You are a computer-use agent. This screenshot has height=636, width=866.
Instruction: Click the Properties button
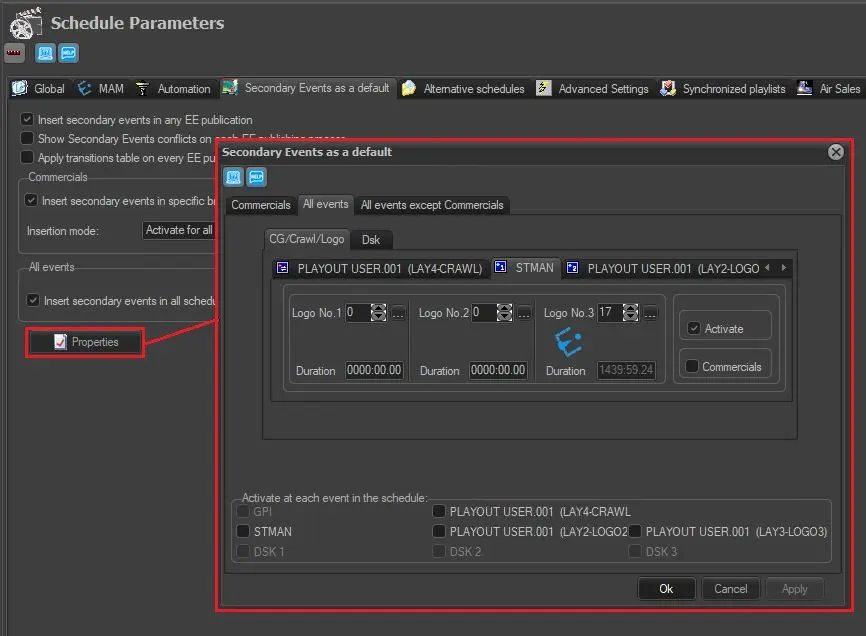(x=85, y=342)
